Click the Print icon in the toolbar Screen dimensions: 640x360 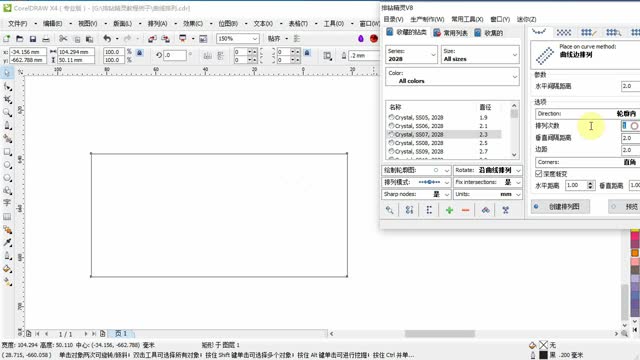tap(46, 39)
